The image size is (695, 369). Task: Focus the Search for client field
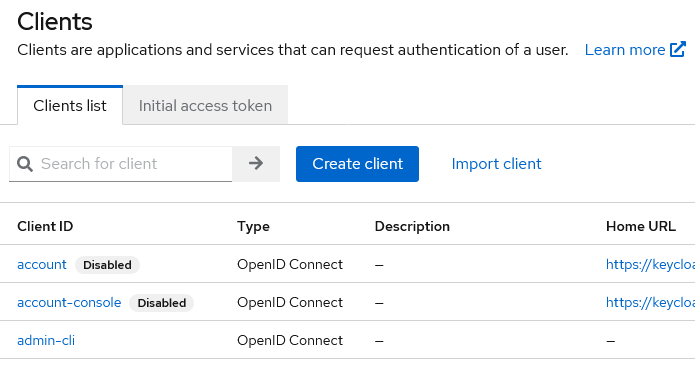pyautogui.click(x=121, y=164)
